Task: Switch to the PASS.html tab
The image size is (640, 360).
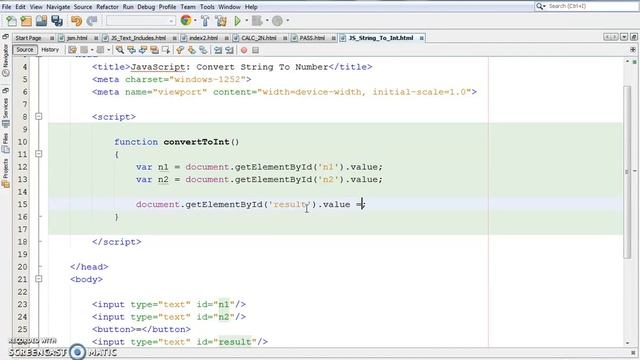Action: pos(312,38)
